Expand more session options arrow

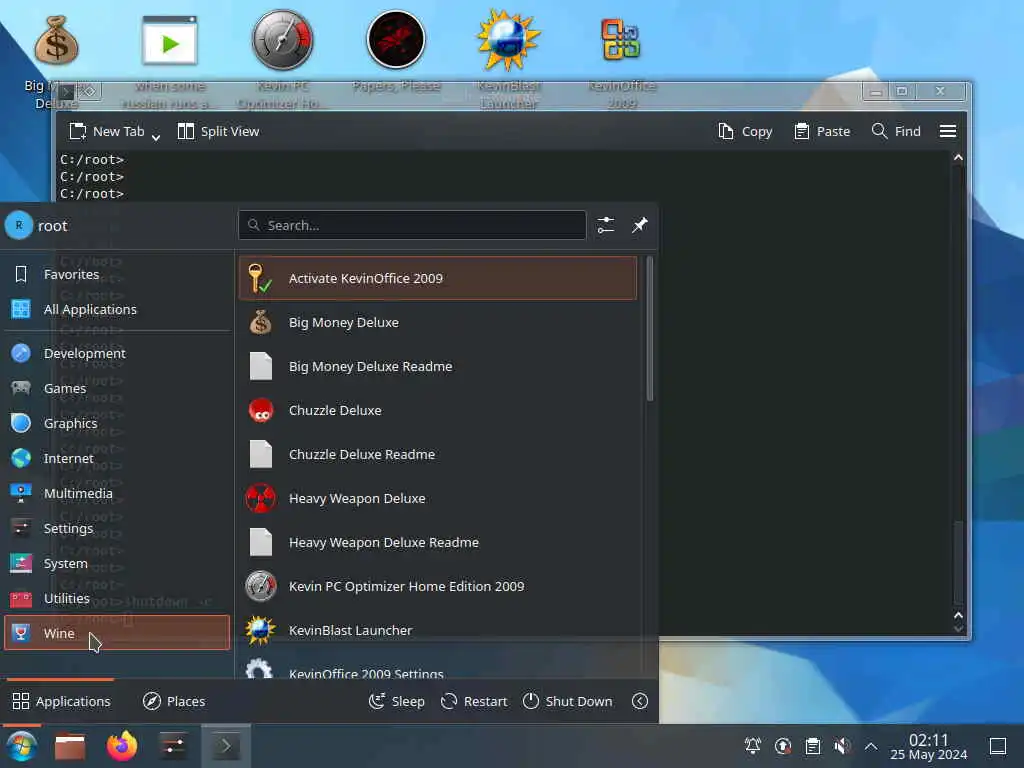pyautogui.click(x=640, y=701)
